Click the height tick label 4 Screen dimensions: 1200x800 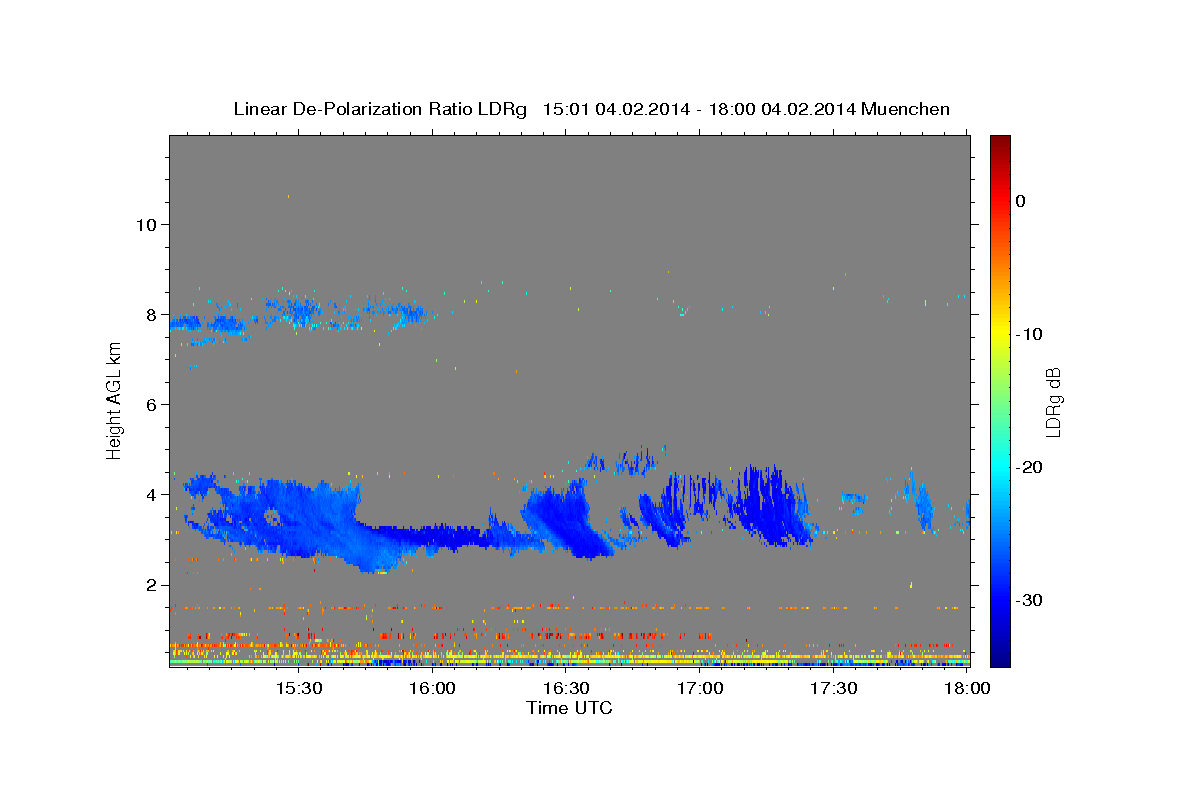point(149,494)
